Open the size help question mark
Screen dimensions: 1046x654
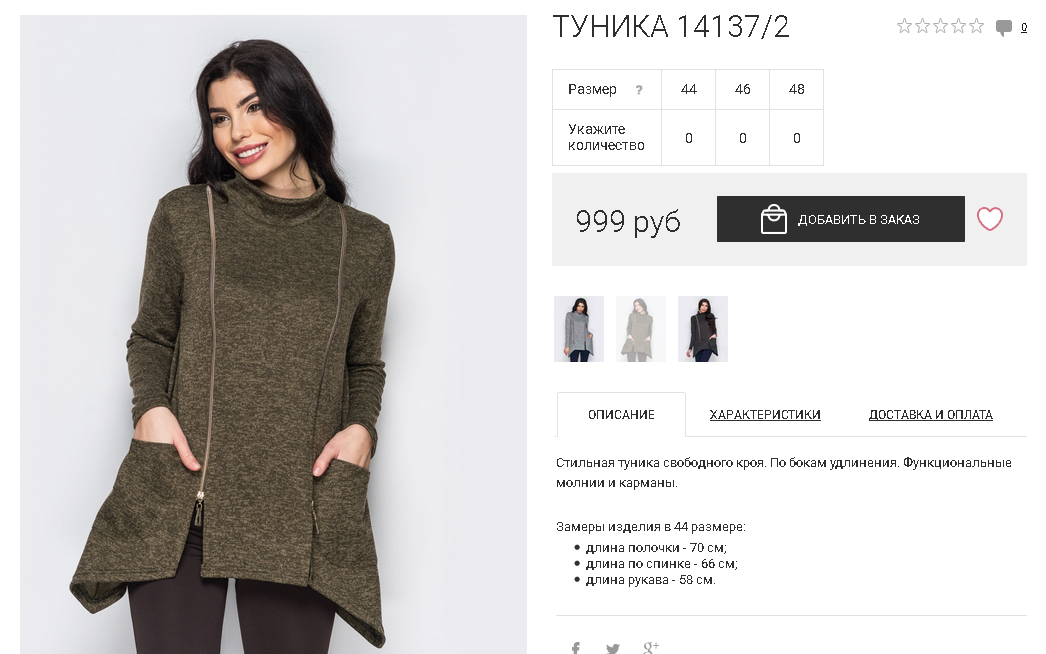pyautogui.click(x=638, y=89)
